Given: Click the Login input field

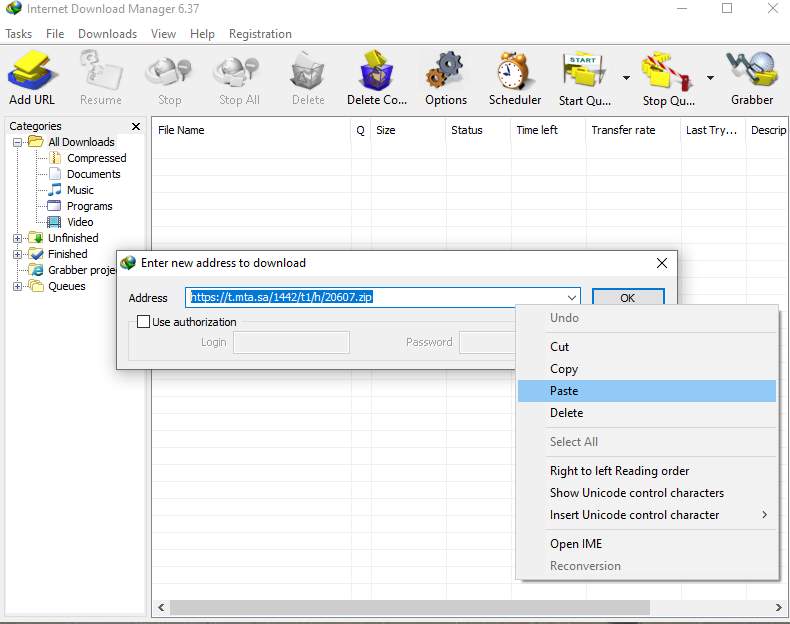Looking at the screenshot, I should [291, 342].
